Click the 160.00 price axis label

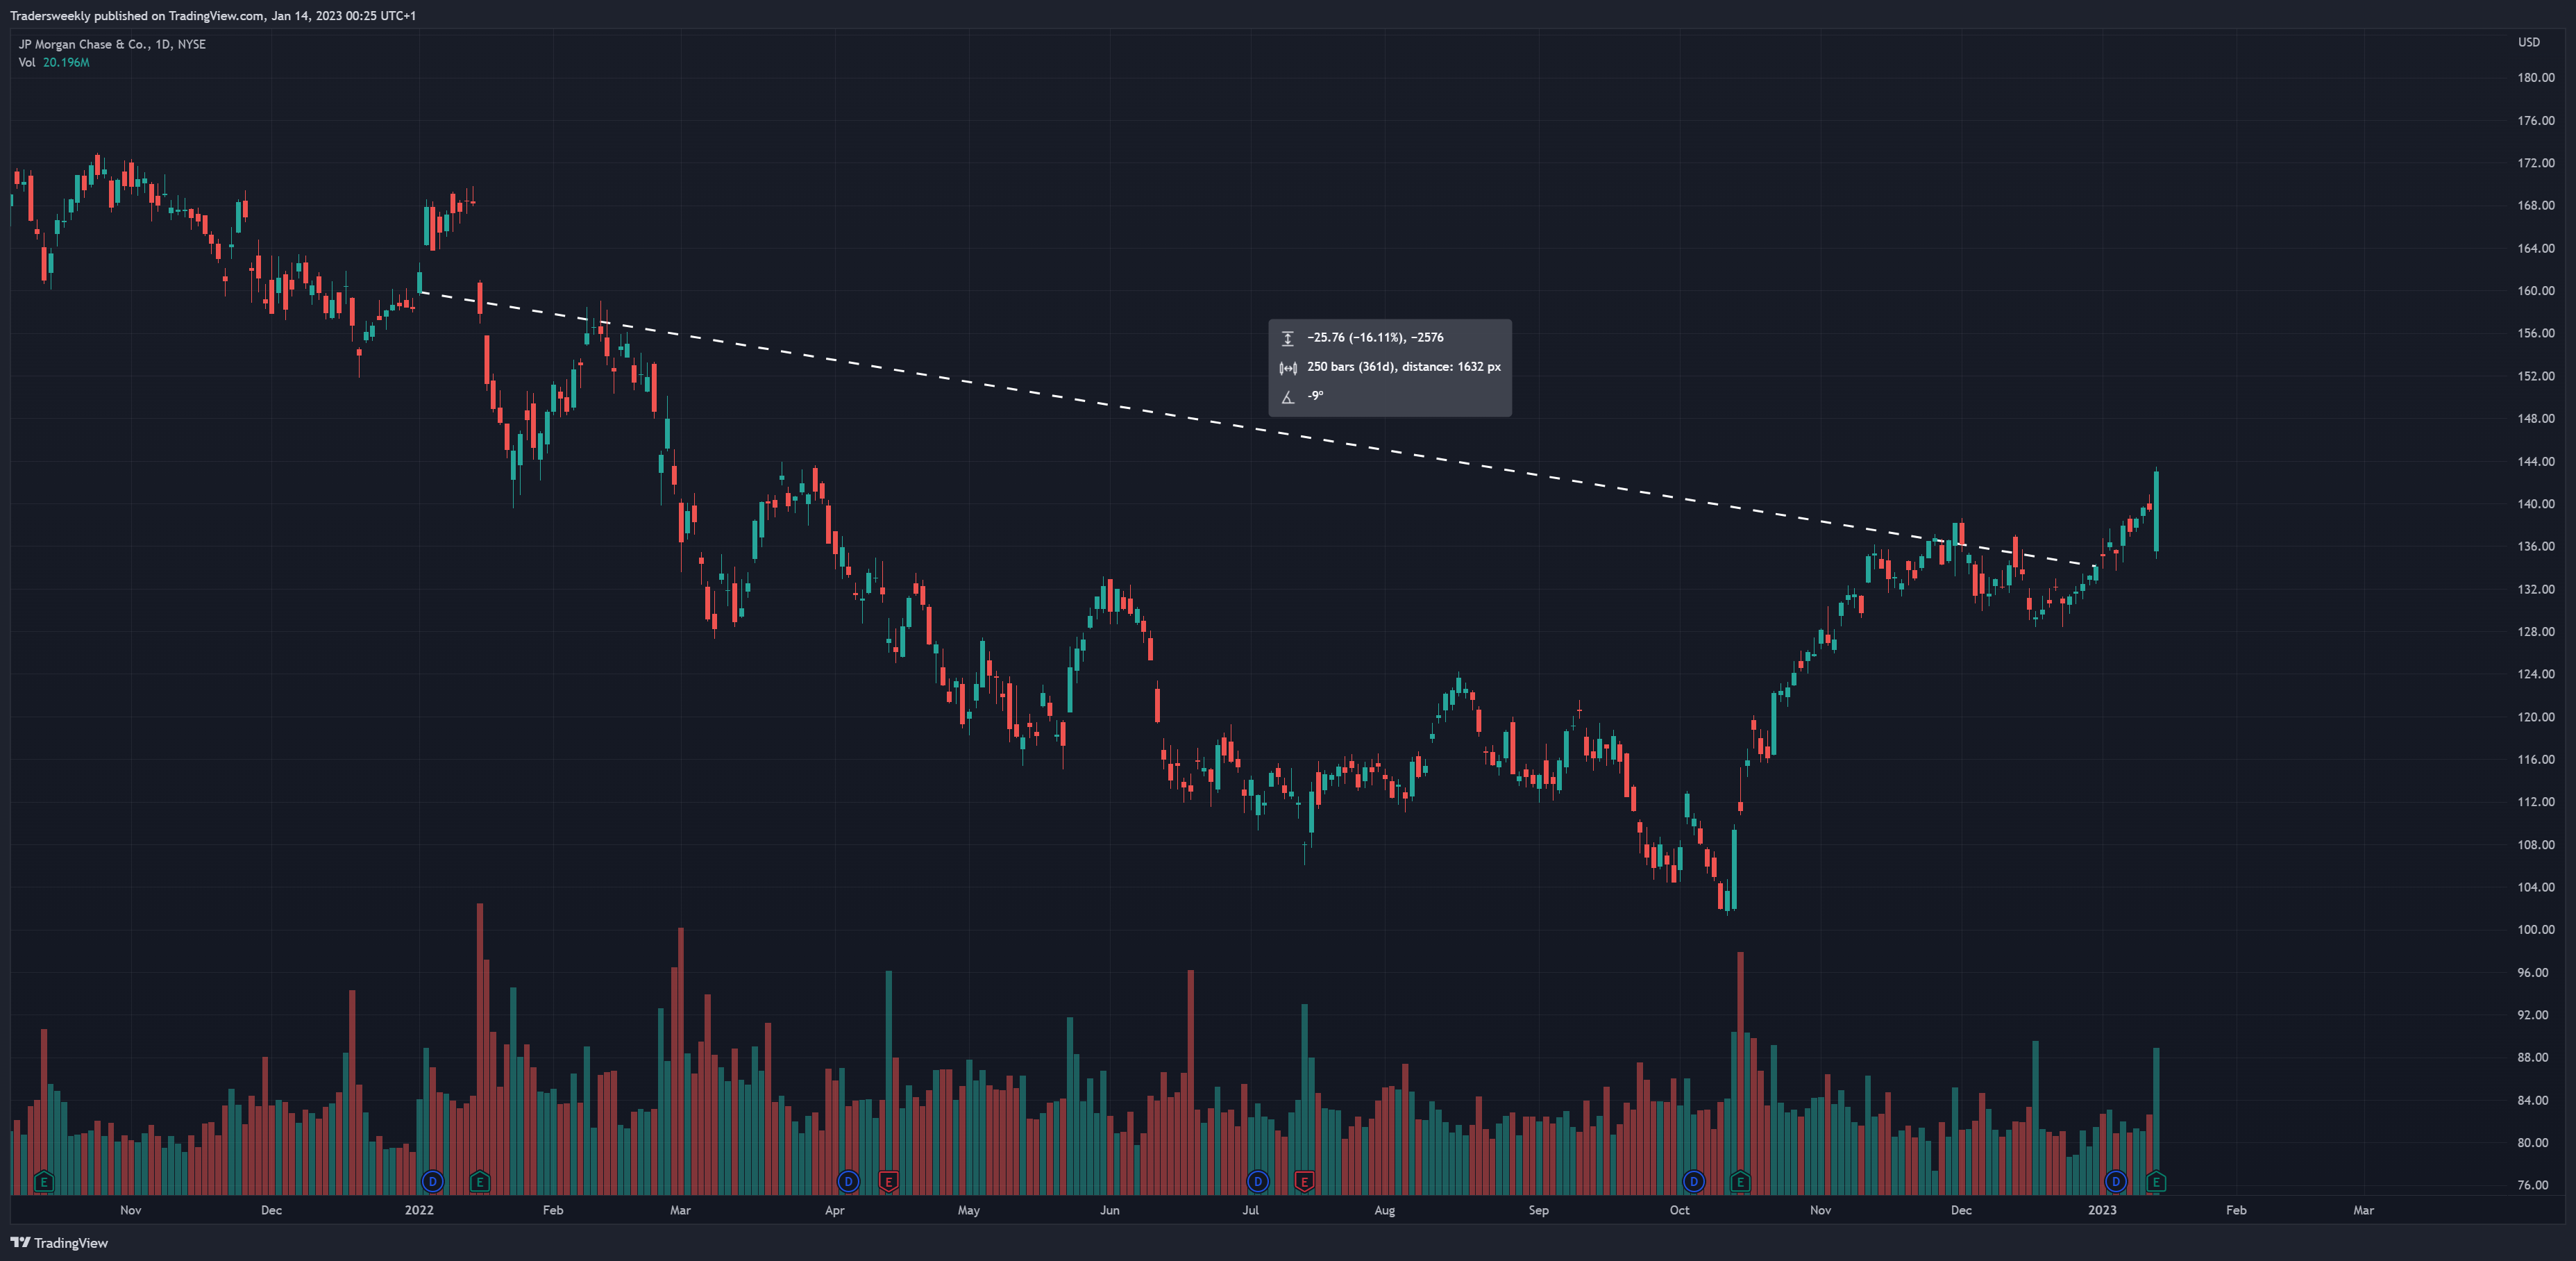point(2535,290)
